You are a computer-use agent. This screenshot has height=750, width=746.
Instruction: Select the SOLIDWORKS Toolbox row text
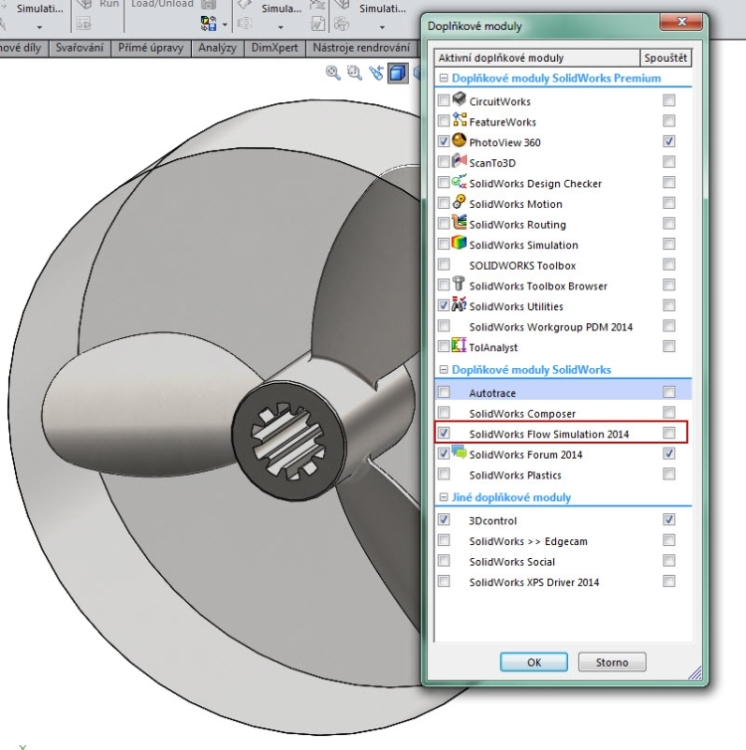[522, 265]
